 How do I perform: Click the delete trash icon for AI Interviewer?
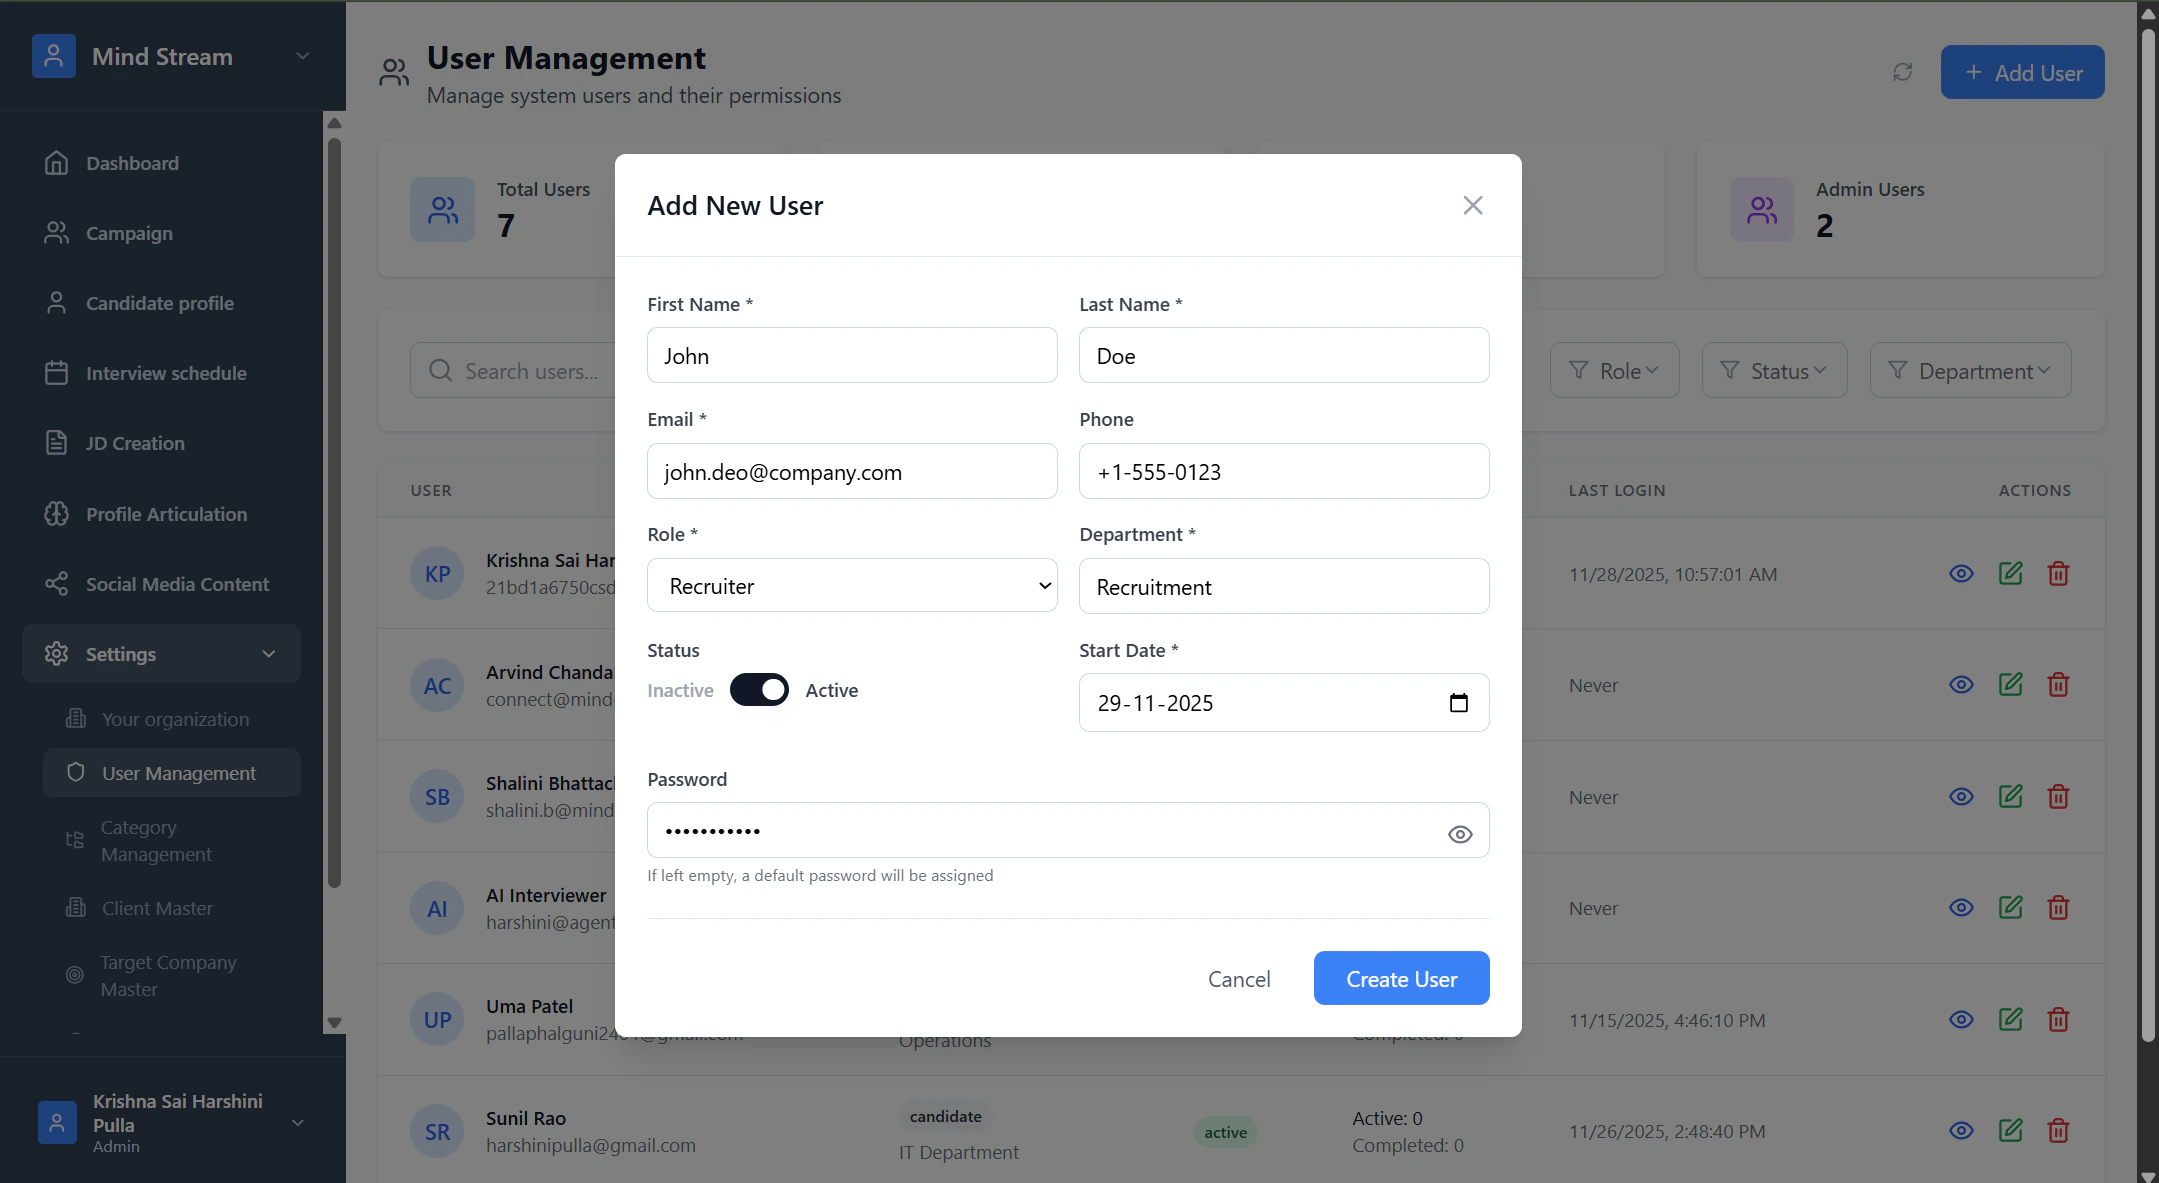tap(2057, 908)
